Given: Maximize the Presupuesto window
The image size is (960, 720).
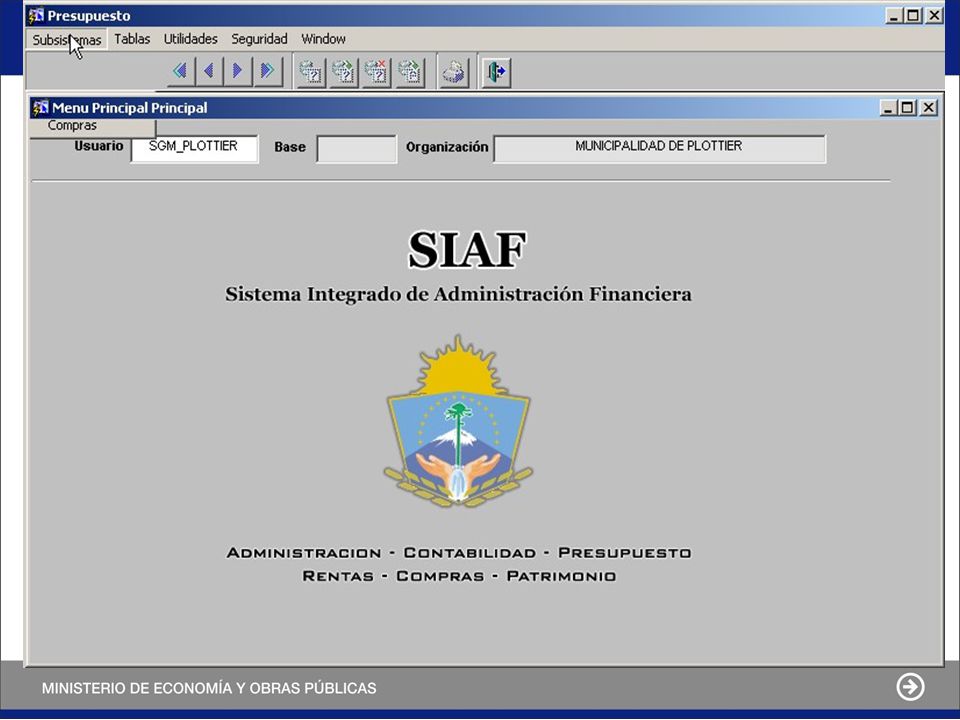Looking at the screenshot, I should click(x=913, y=16).
